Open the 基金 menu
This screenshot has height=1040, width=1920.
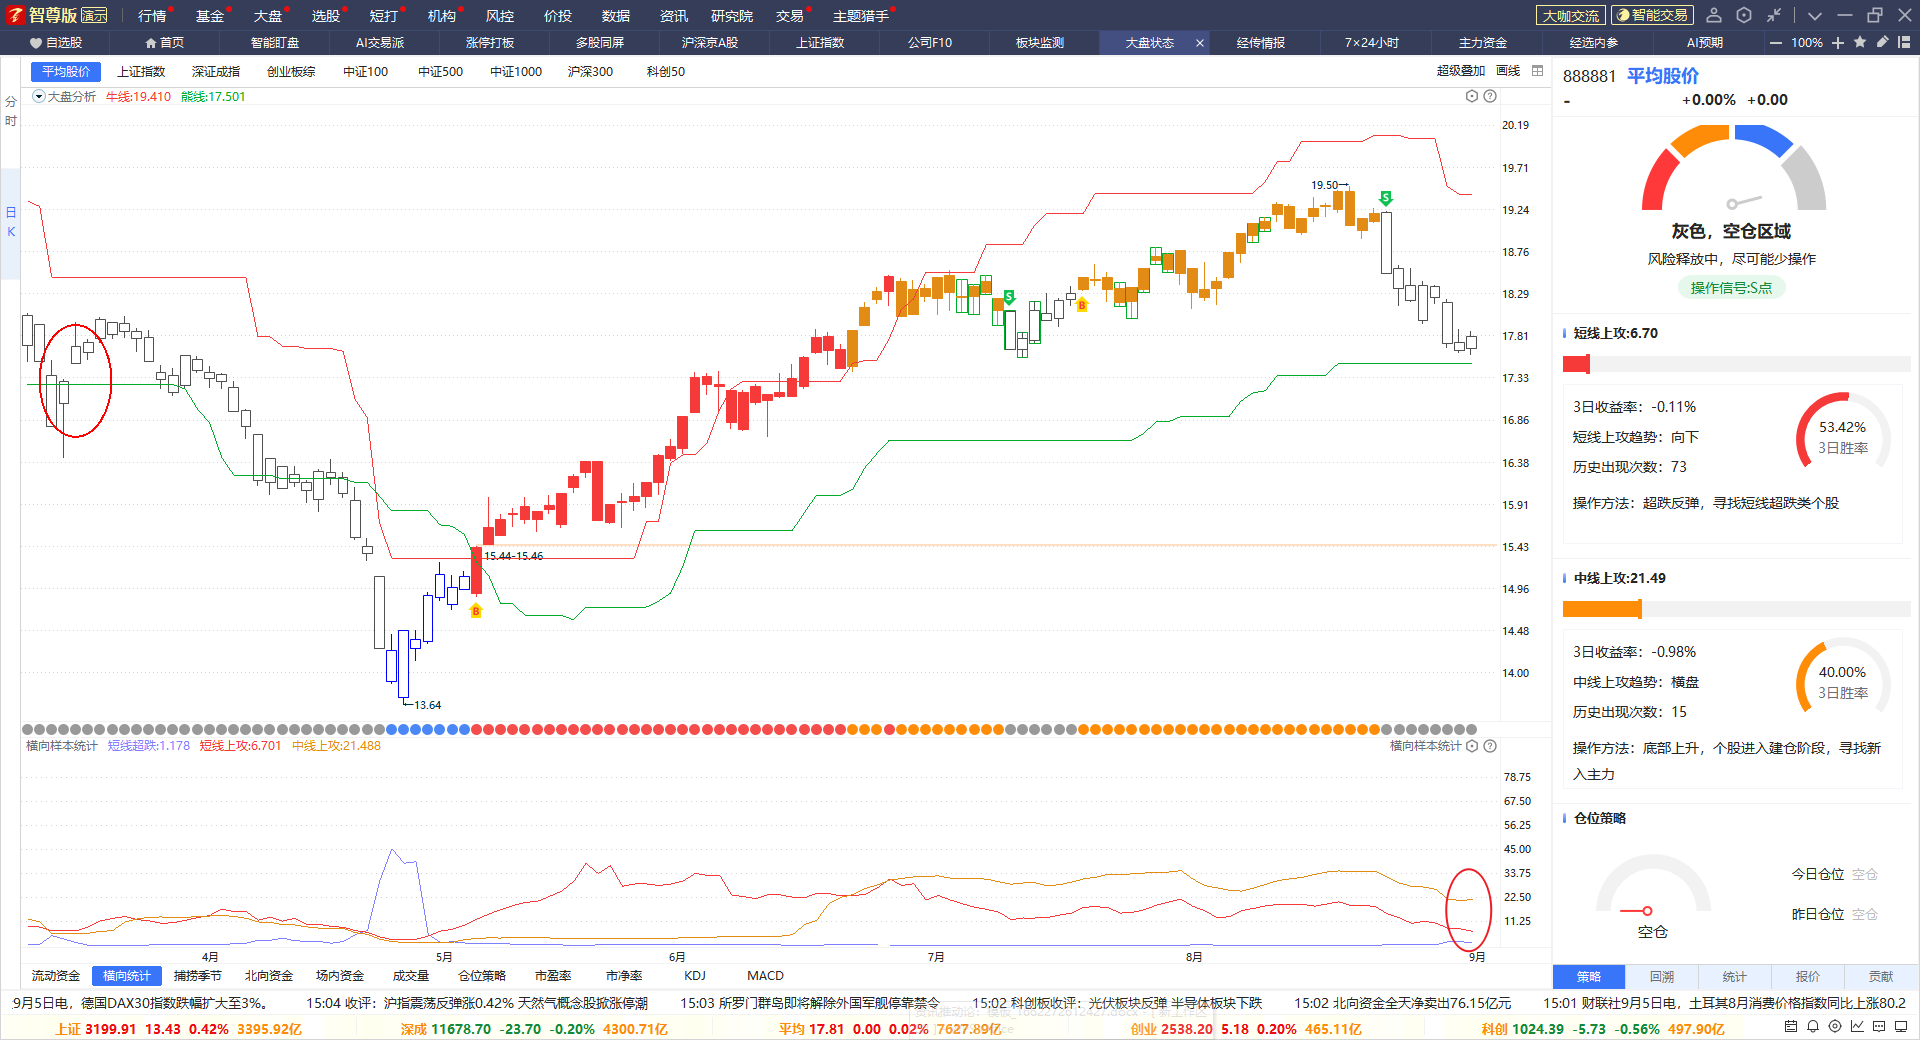[x=210, y=16]
